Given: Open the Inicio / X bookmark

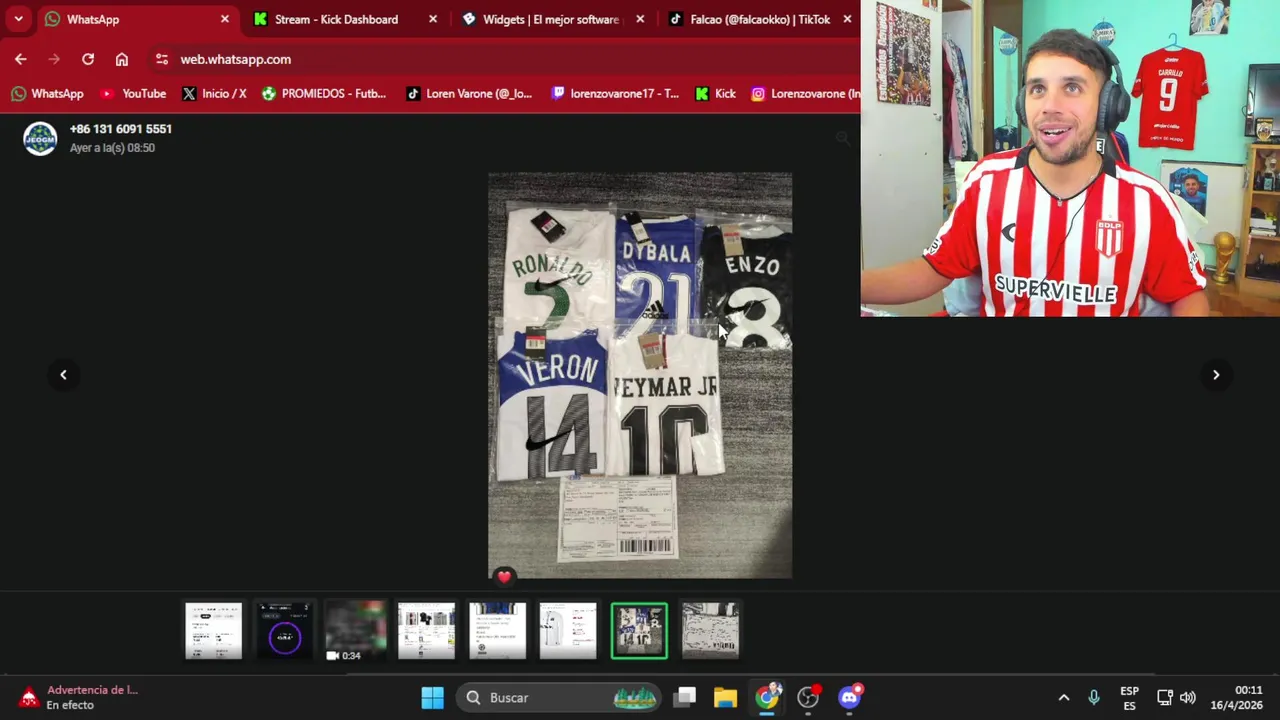Looking at the screenshot, I should (214, 94).
